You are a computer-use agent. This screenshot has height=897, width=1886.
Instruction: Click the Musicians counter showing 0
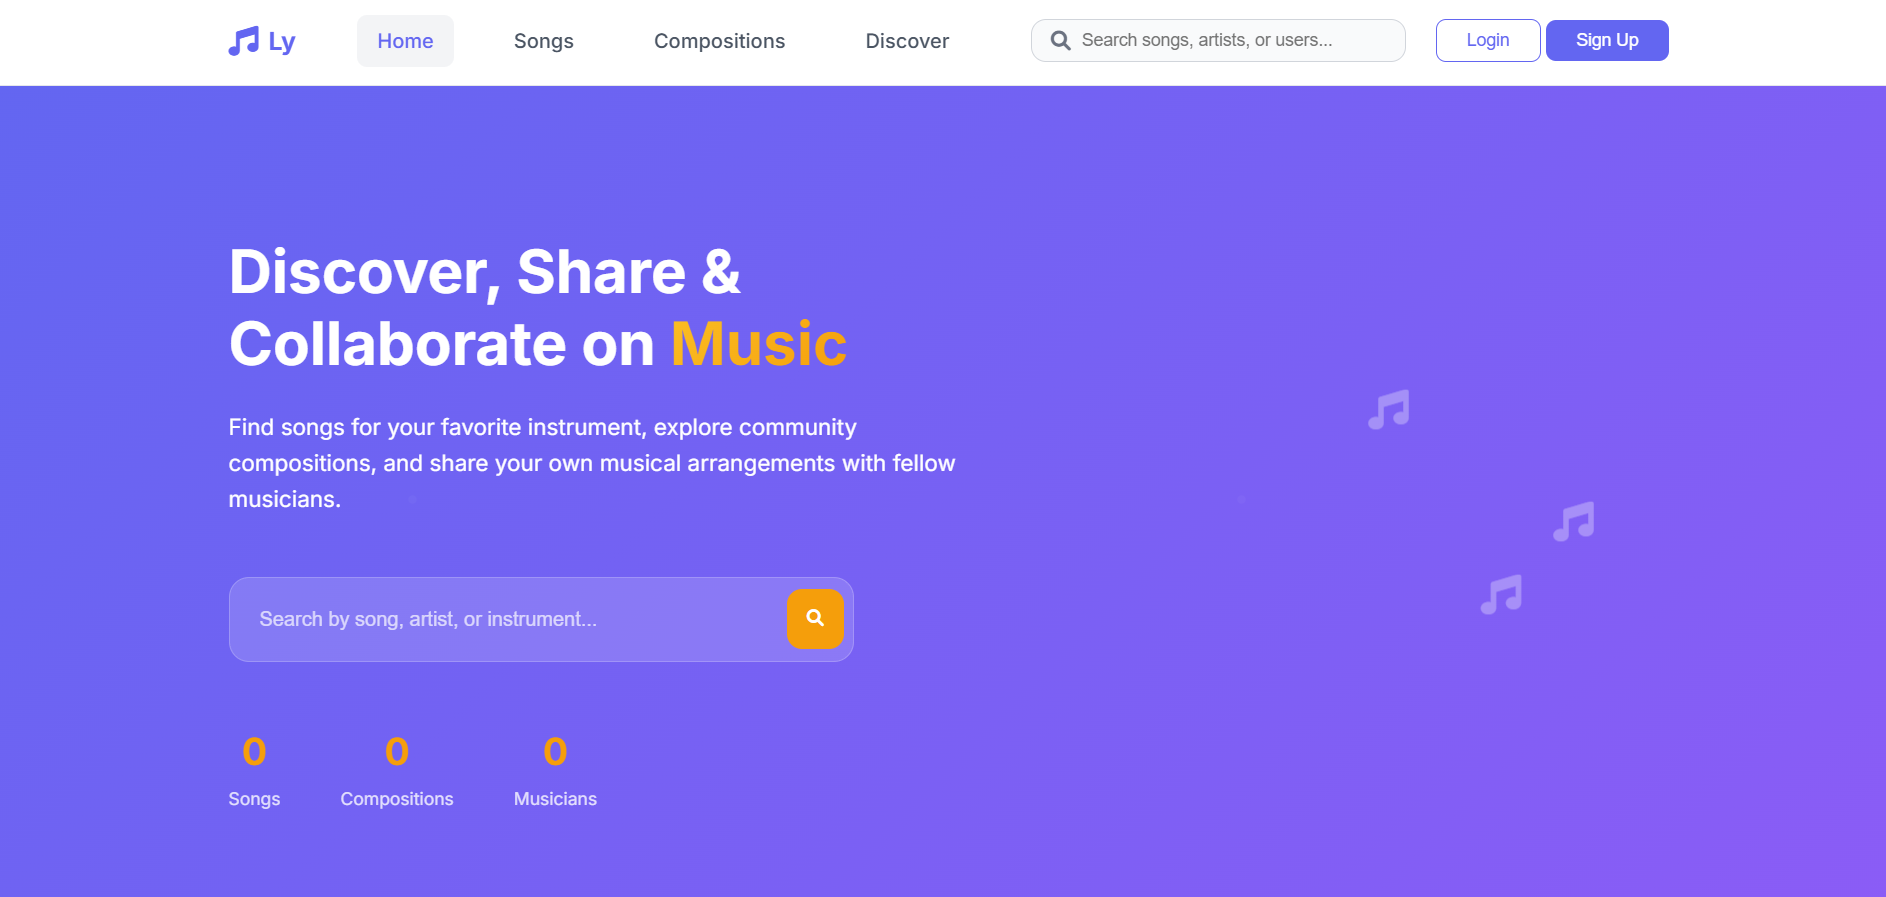(555, 751)
